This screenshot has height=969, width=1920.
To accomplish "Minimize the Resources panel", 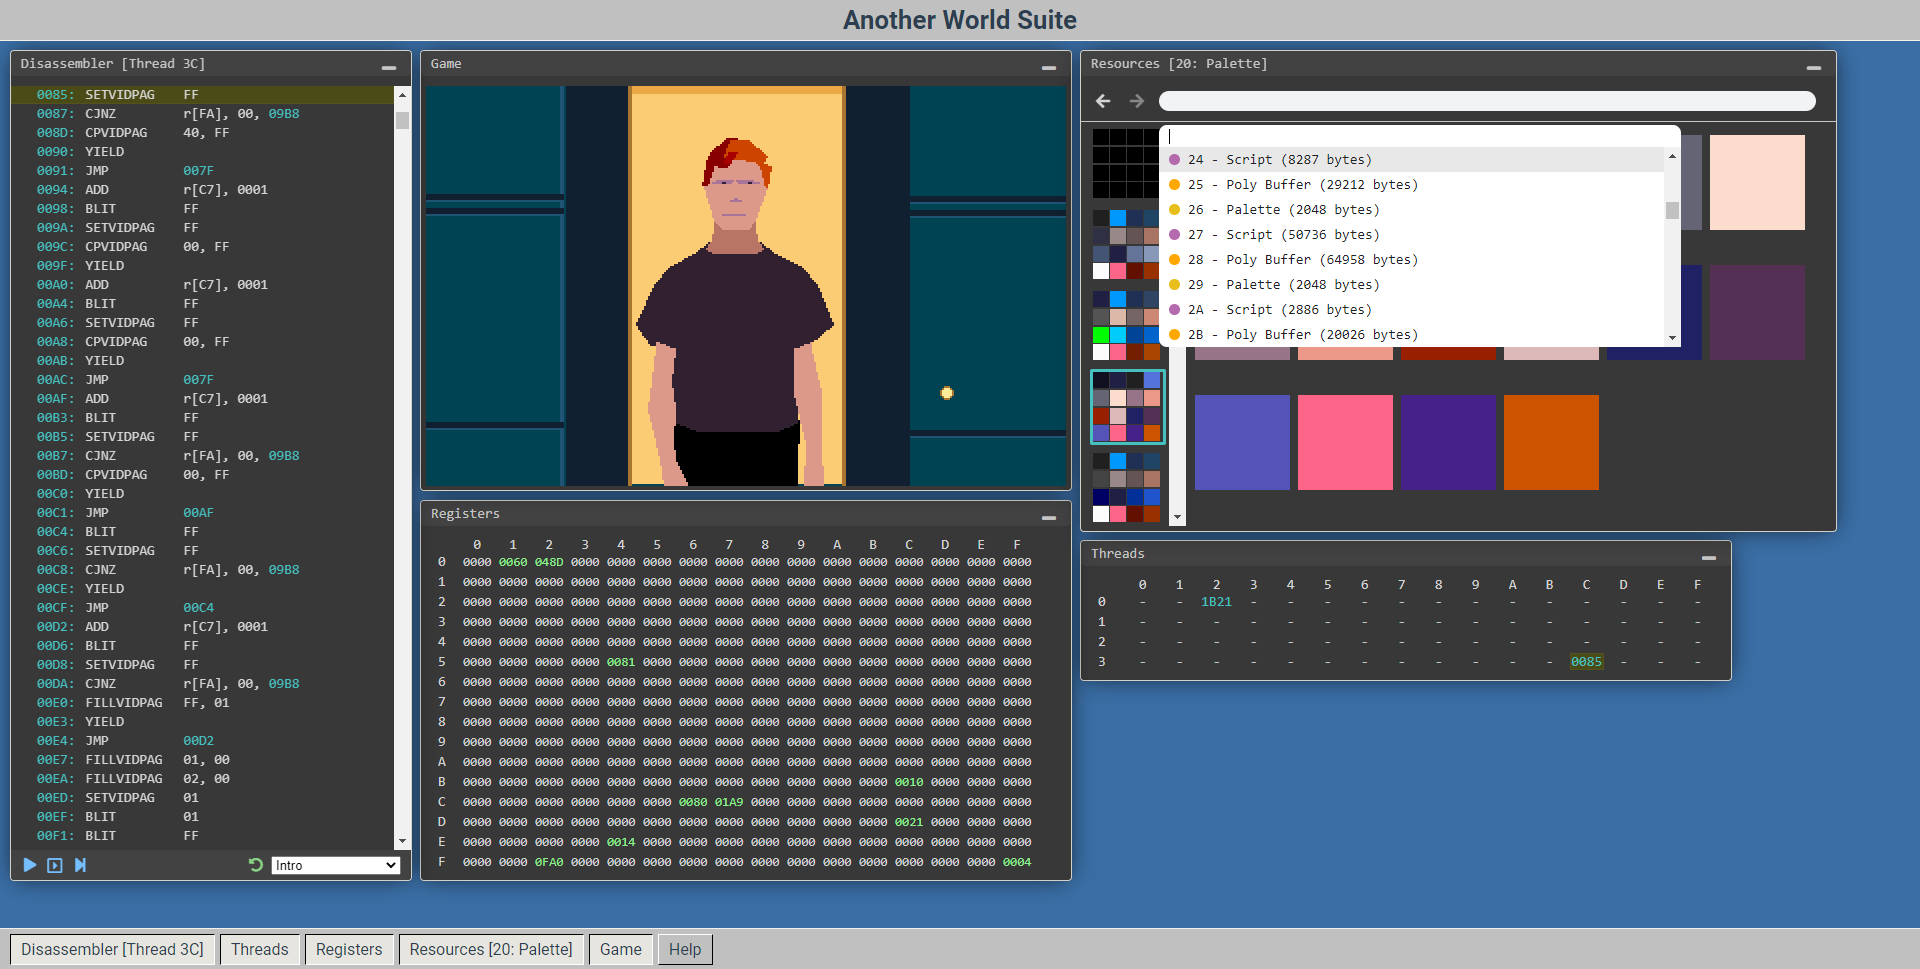I will pyautogui.click(x=1814, y=68).
